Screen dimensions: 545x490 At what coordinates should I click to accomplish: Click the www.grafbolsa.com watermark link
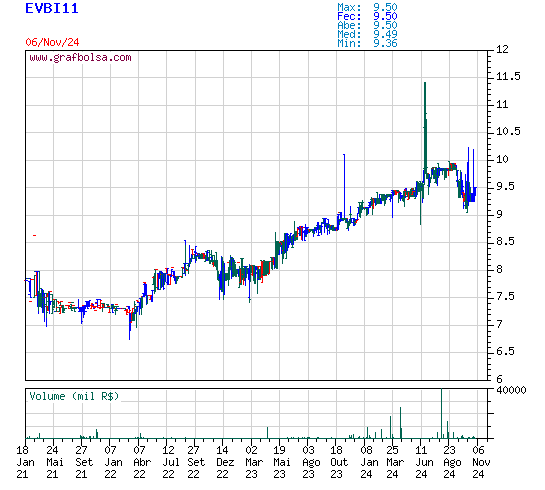(80, 57)
